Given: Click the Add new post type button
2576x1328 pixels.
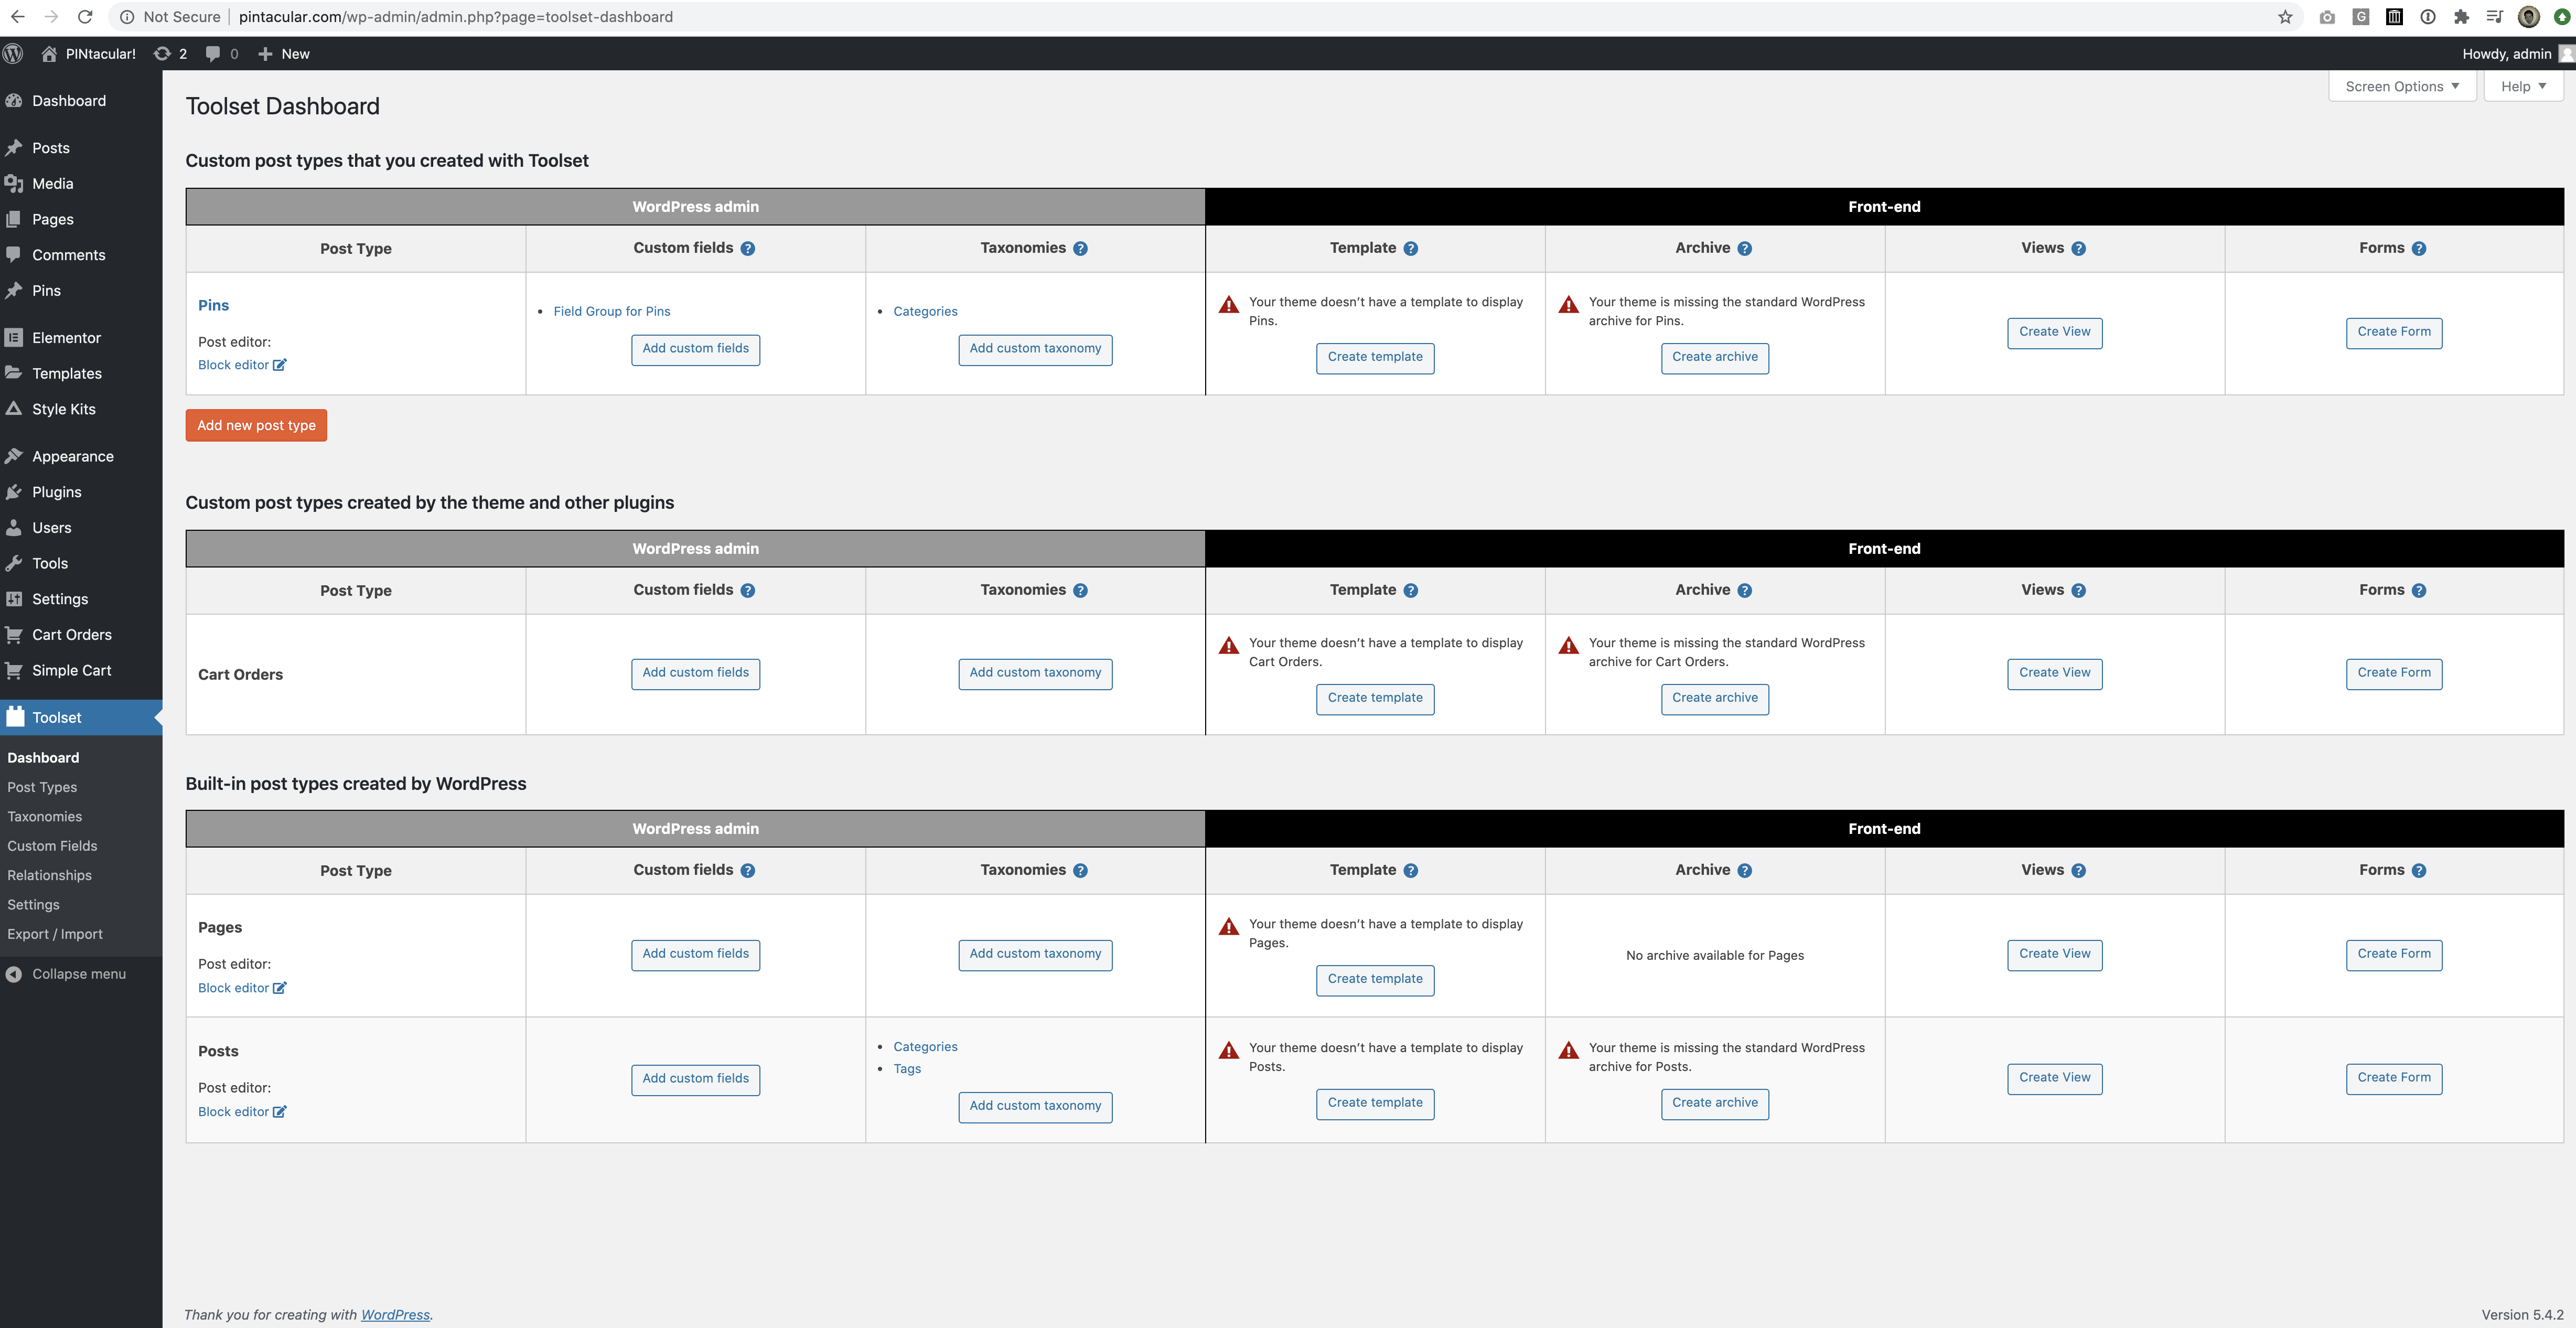Looking at the screenshot, I should point(256,425).
